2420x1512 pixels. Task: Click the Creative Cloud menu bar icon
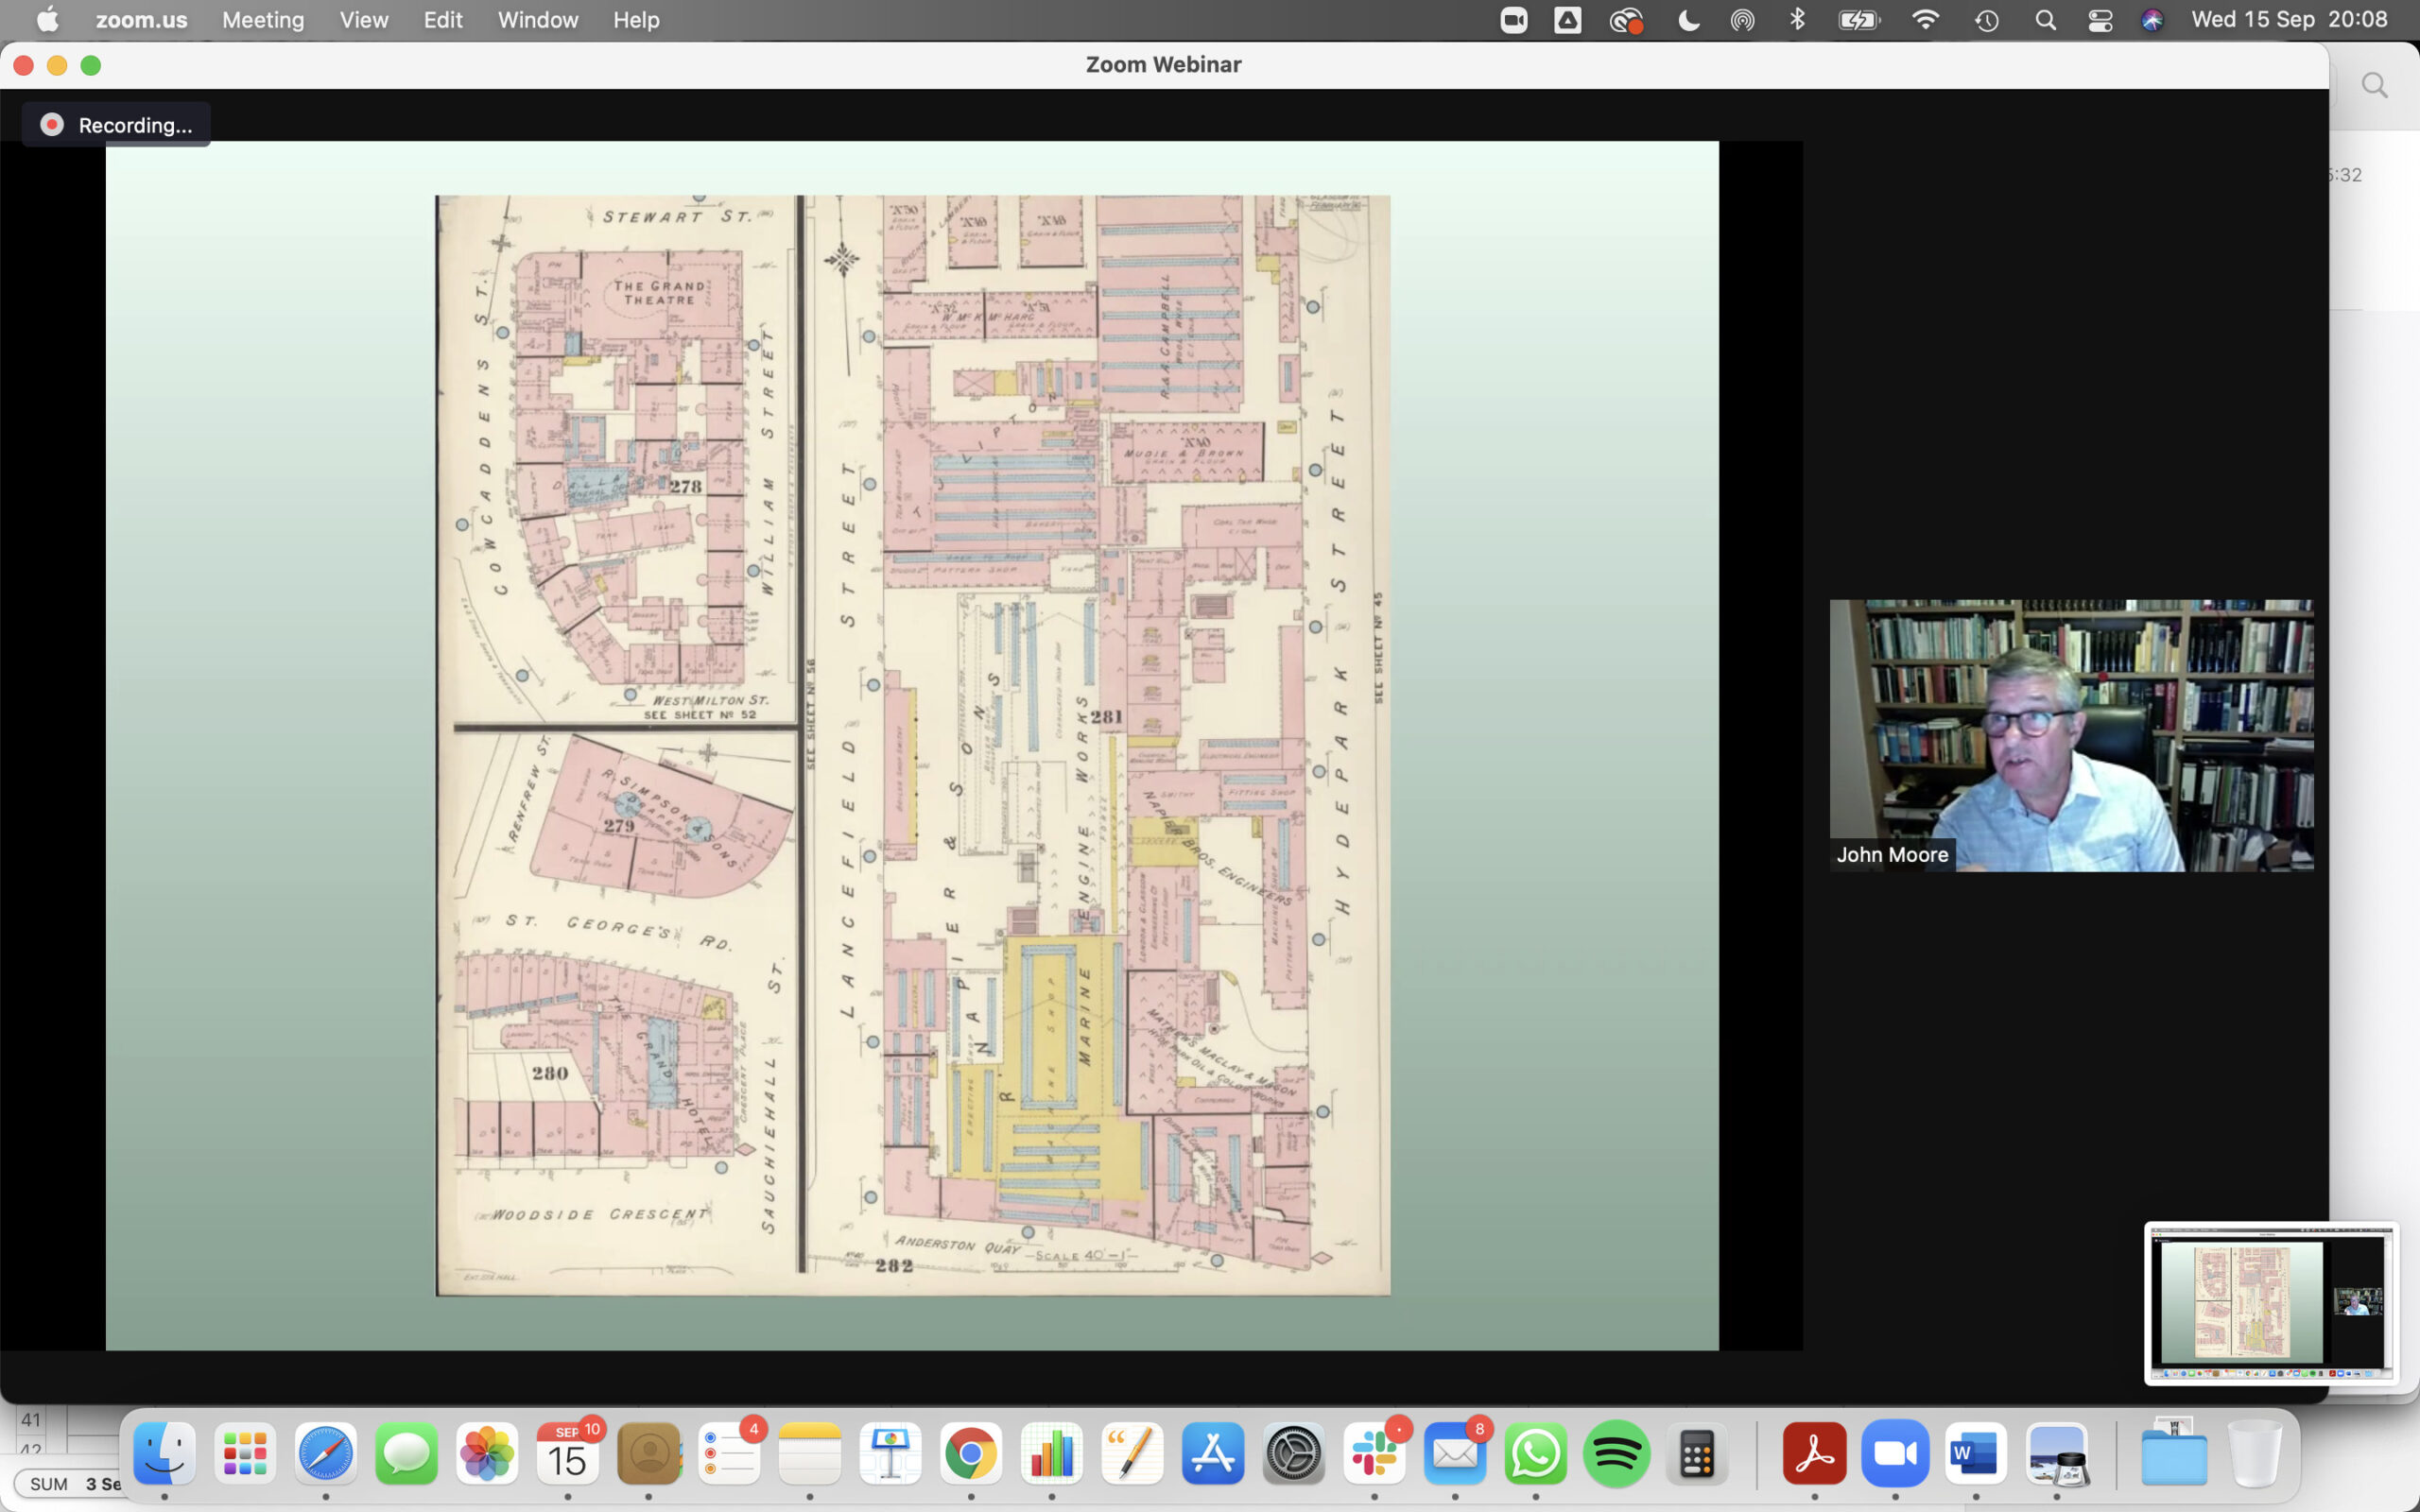(1626, 20)
